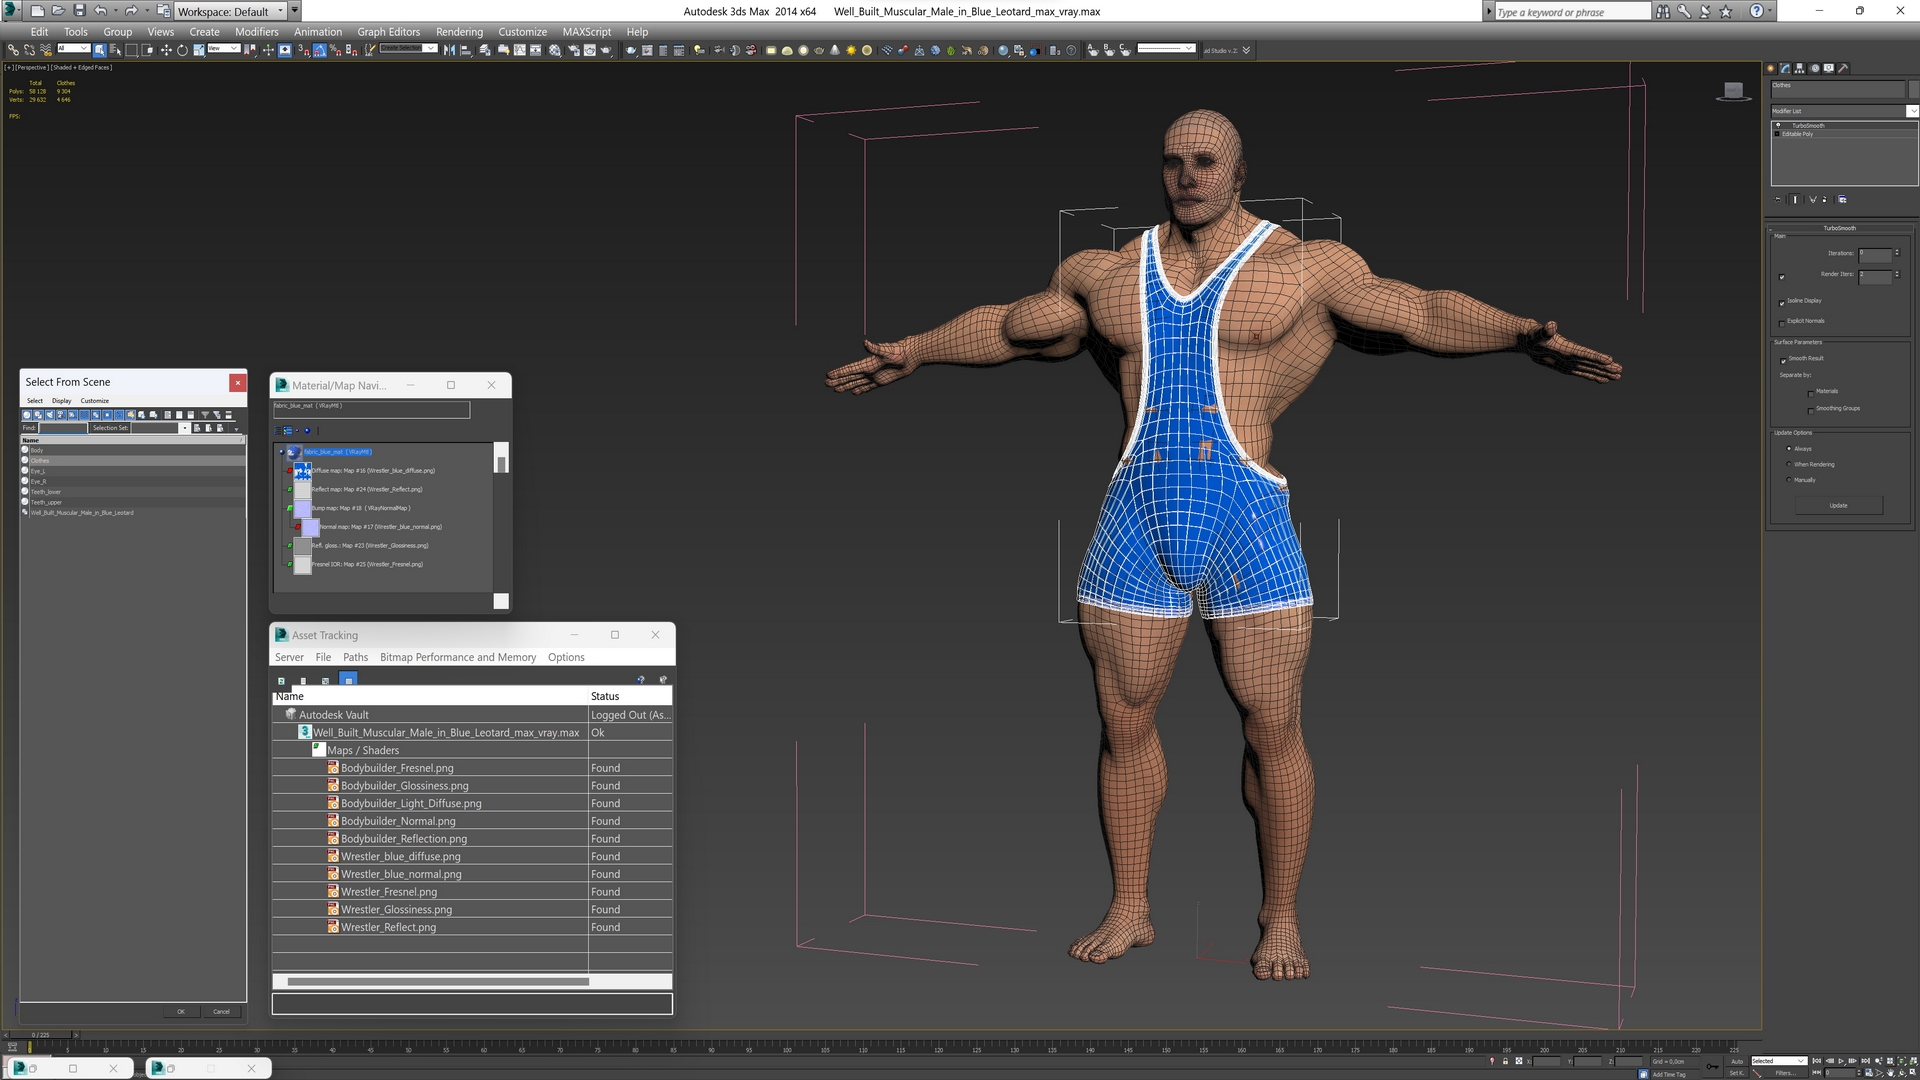The height and width of the screenshot is (1080, 1920).
Task: Click the Open File folder icon
Action: click(58, 11)
